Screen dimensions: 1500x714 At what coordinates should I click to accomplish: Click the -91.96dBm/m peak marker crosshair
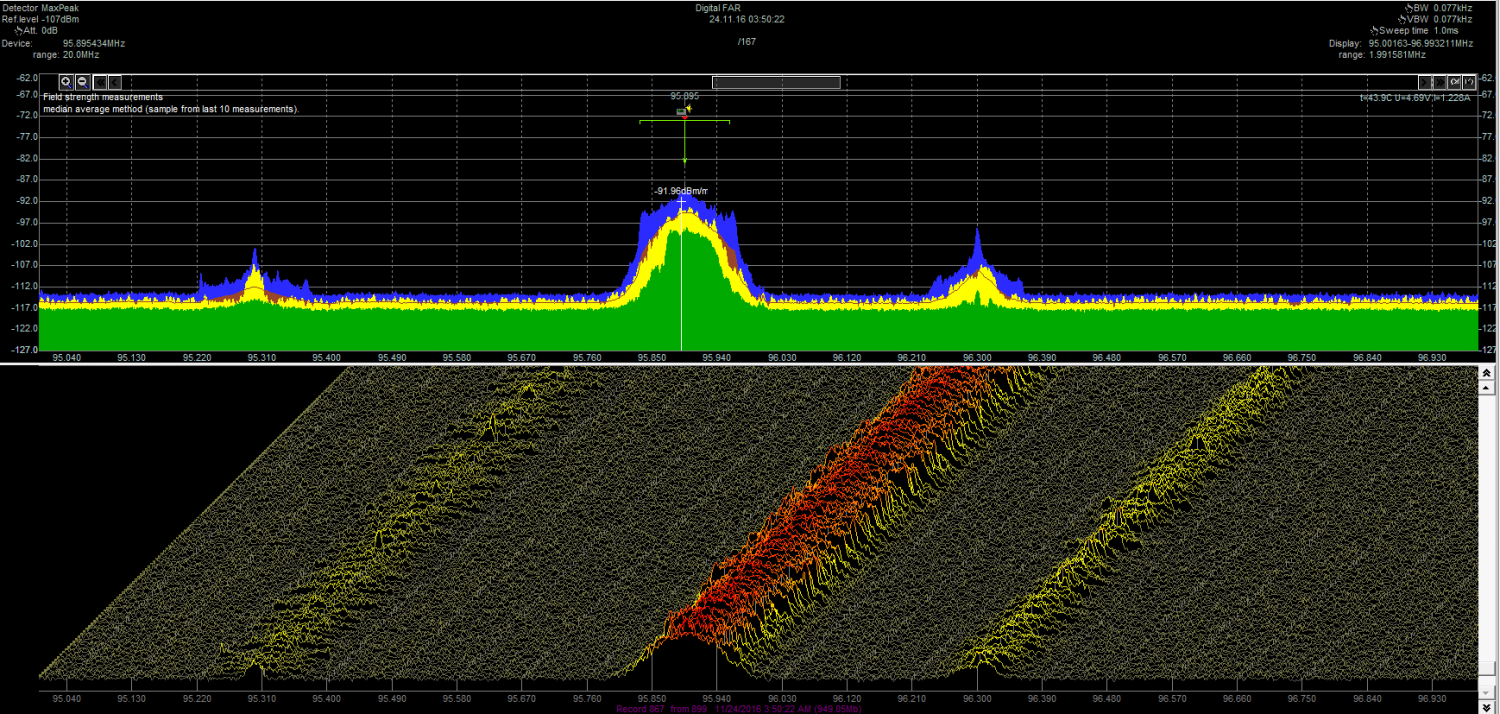pos(682,201)
